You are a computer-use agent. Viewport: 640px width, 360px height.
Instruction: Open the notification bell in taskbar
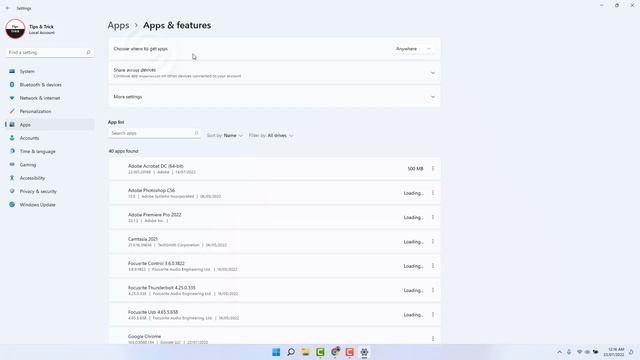[x=631, y=352]
